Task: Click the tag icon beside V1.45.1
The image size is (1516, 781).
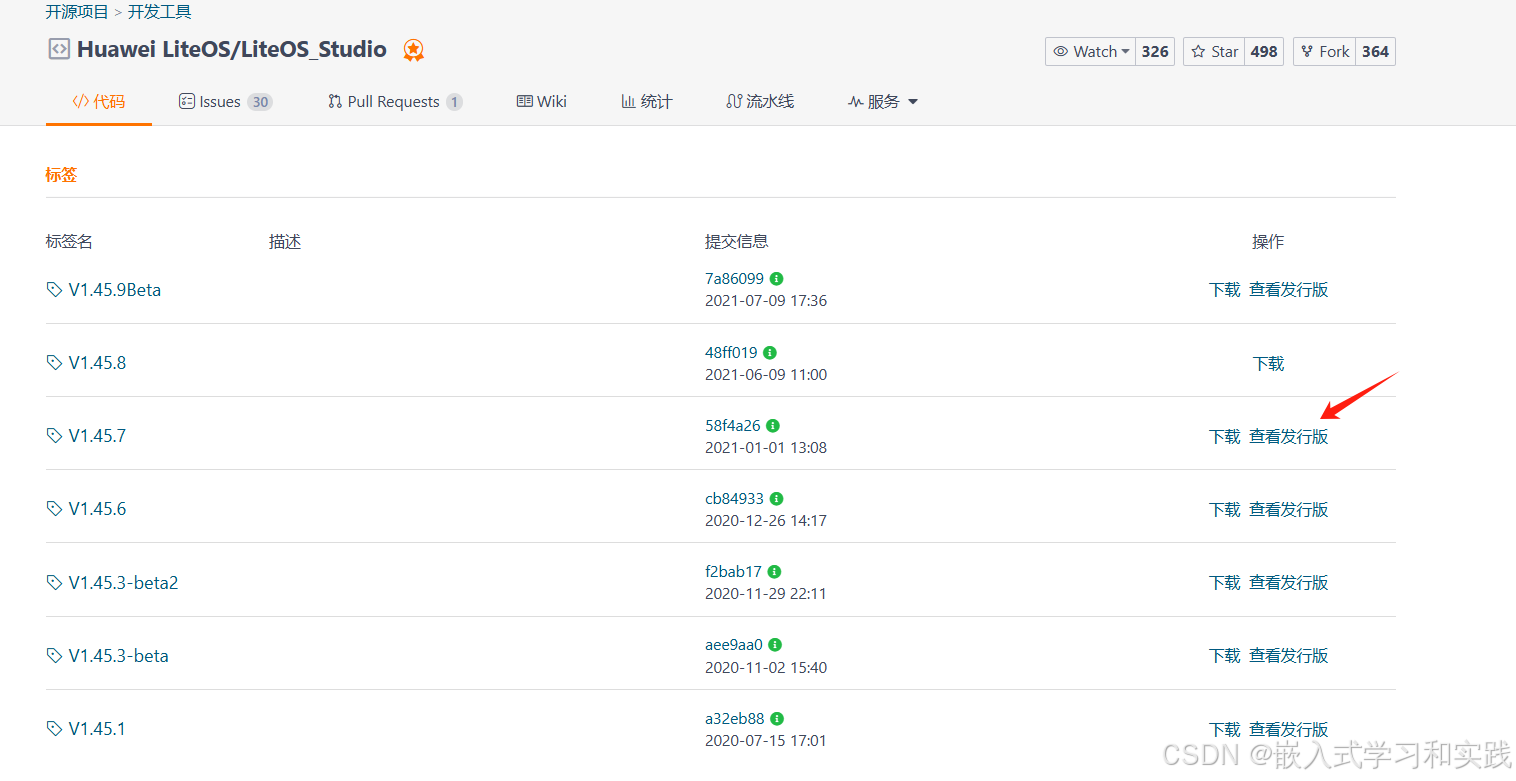Action: click(54, 729)
